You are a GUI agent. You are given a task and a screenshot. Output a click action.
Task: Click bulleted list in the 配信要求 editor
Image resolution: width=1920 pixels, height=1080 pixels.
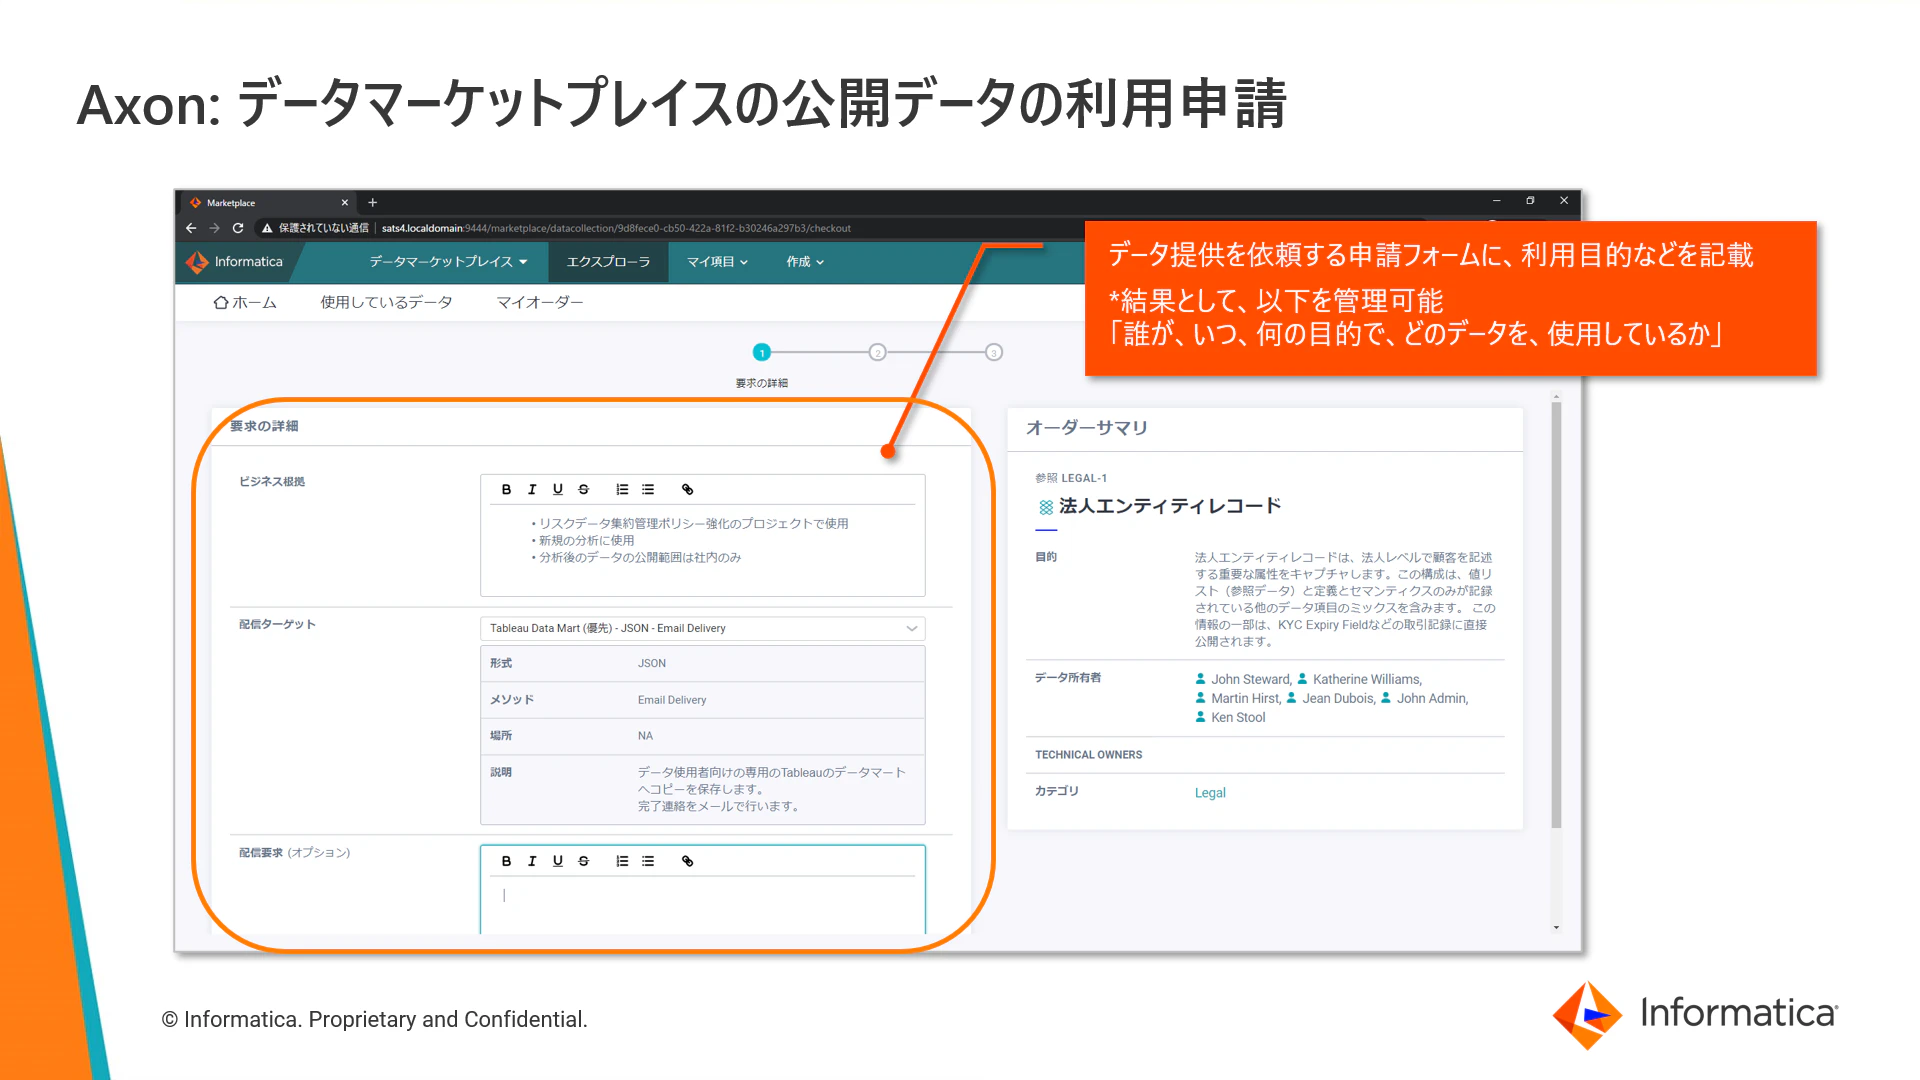click(648, 861)
